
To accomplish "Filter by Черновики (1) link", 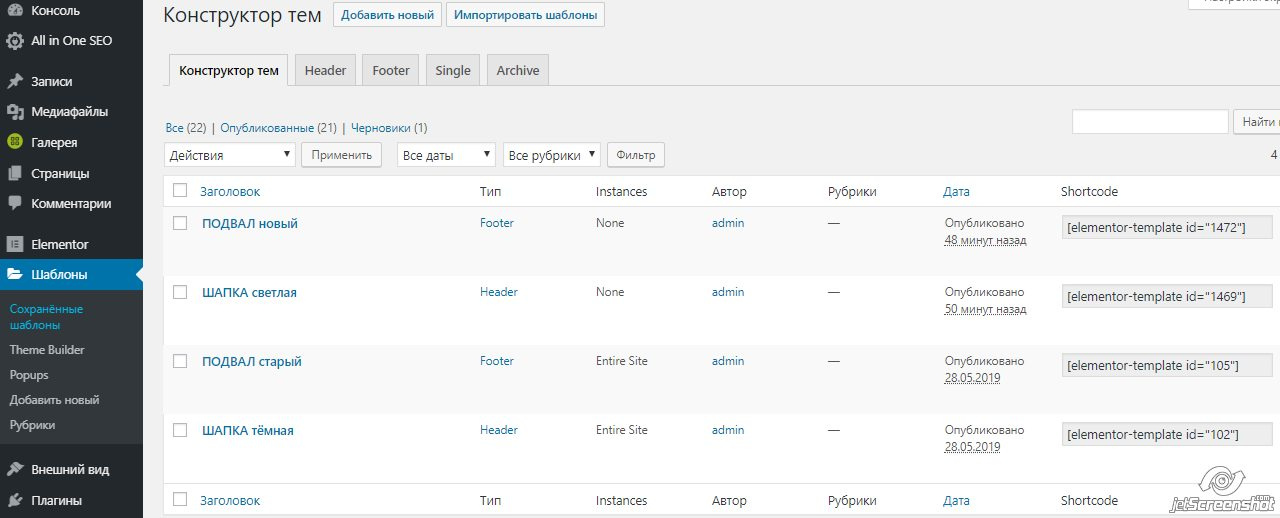I will [389, 128].
